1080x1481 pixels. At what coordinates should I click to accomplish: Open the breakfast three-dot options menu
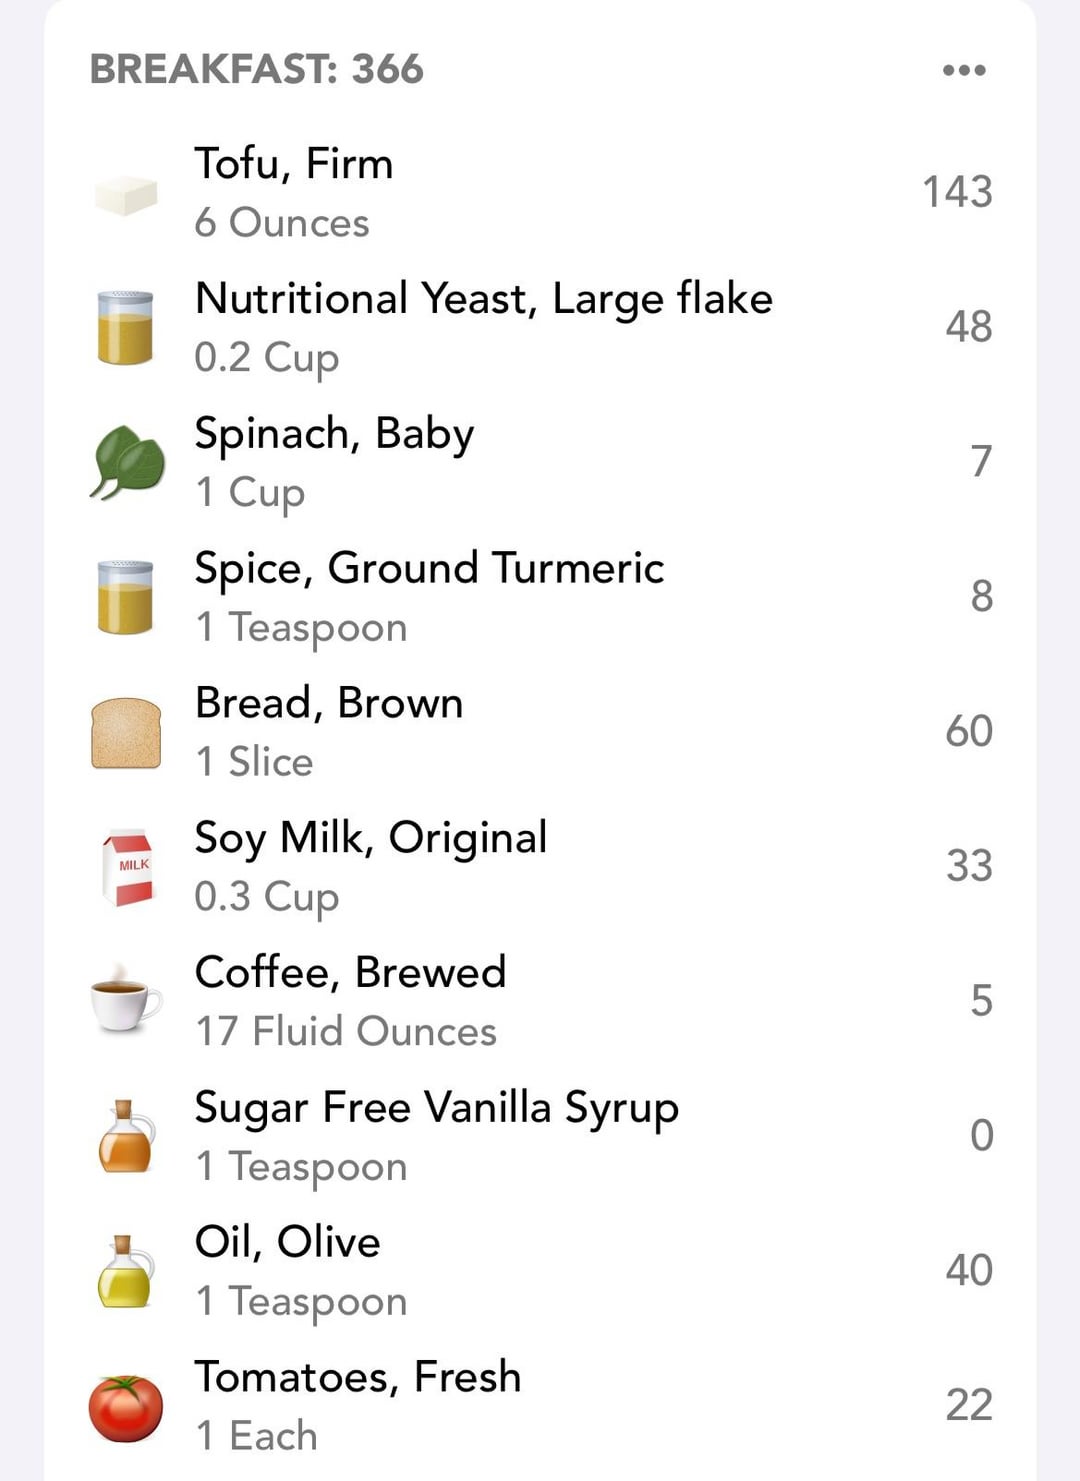point(964,70)
